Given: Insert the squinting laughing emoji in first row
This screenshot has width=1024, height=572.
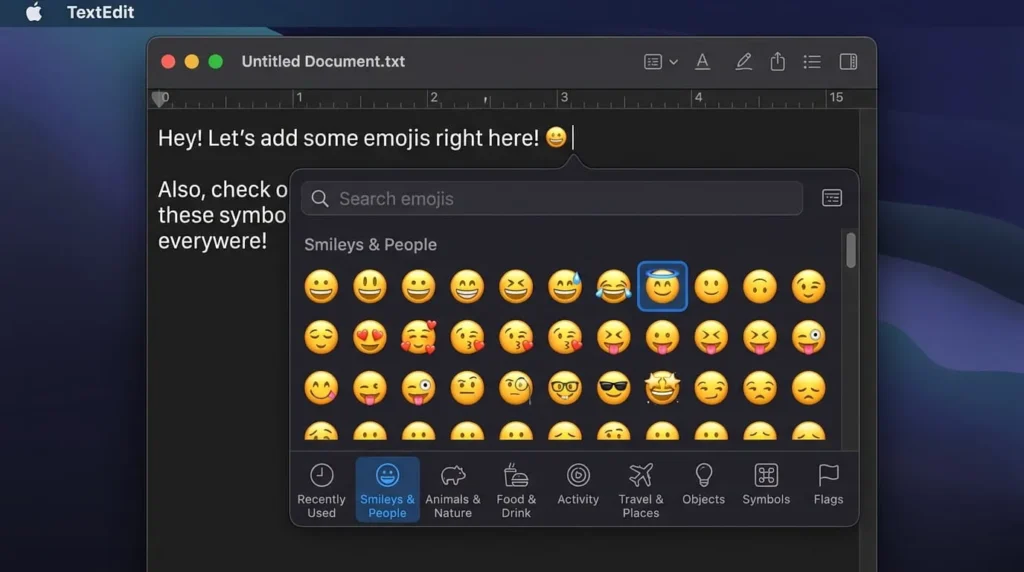Looking at the screenshot, I should (x=516, y=287).
